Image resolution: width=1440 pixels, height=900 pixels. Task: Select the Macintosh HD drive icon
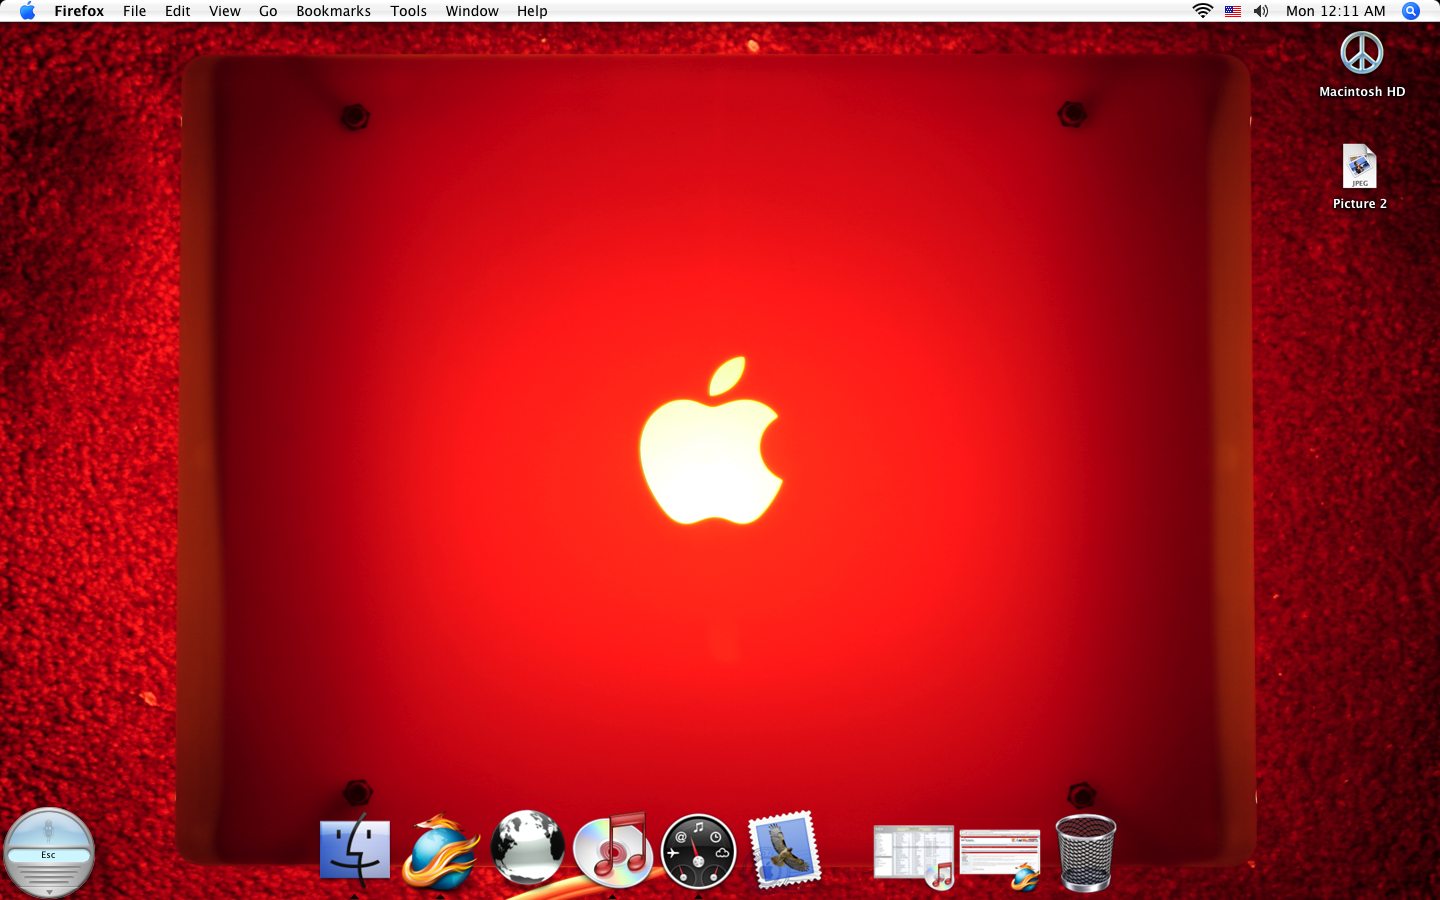click(1362, 54)
